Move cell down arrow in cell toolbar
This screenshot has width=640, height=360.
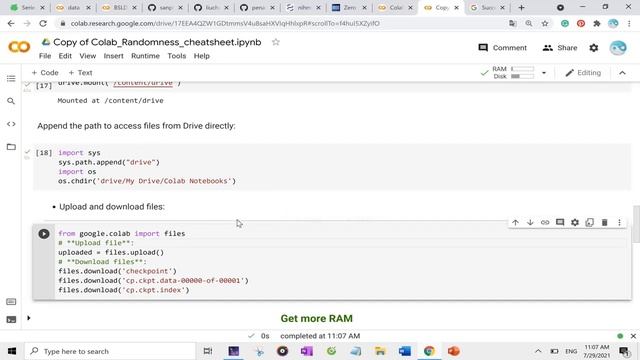pos(530,222)
